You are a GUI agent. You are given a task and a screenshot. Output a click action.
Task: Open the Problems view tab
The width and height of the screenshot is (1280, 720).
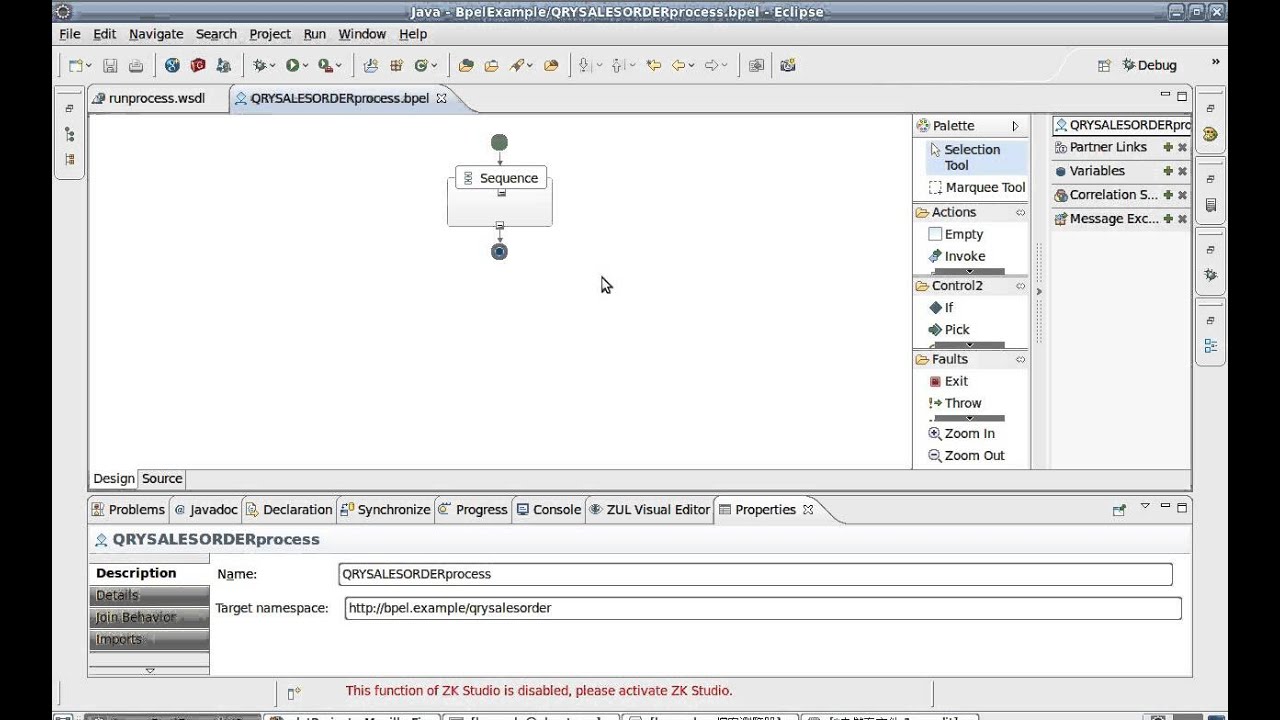pos(128,510)
